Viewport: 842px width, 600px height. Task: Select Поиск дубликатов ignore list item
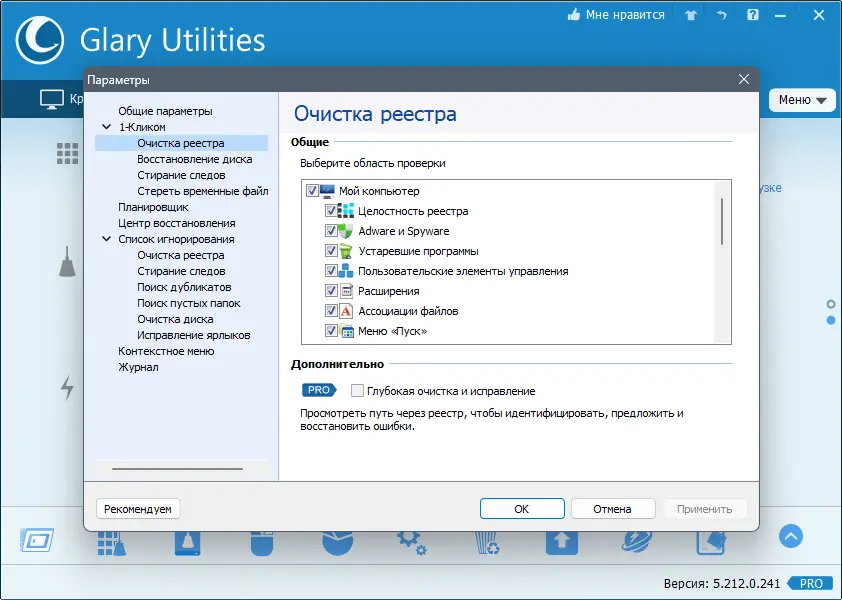[184, 287]
